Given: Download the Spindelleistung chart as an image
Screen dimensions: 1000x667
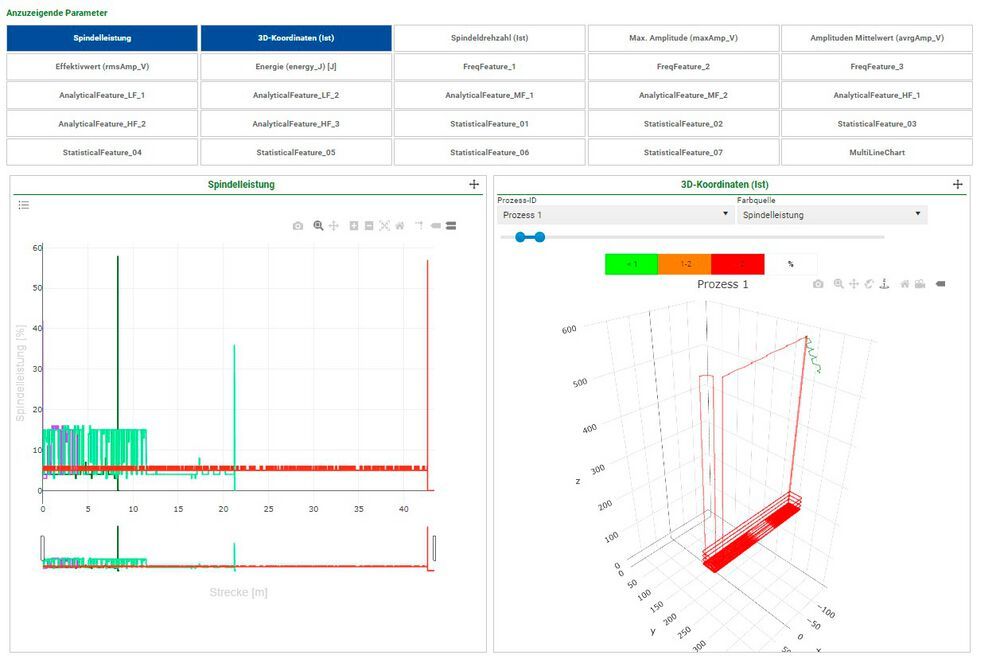Looking at the screenshot, I should [297, 226].
